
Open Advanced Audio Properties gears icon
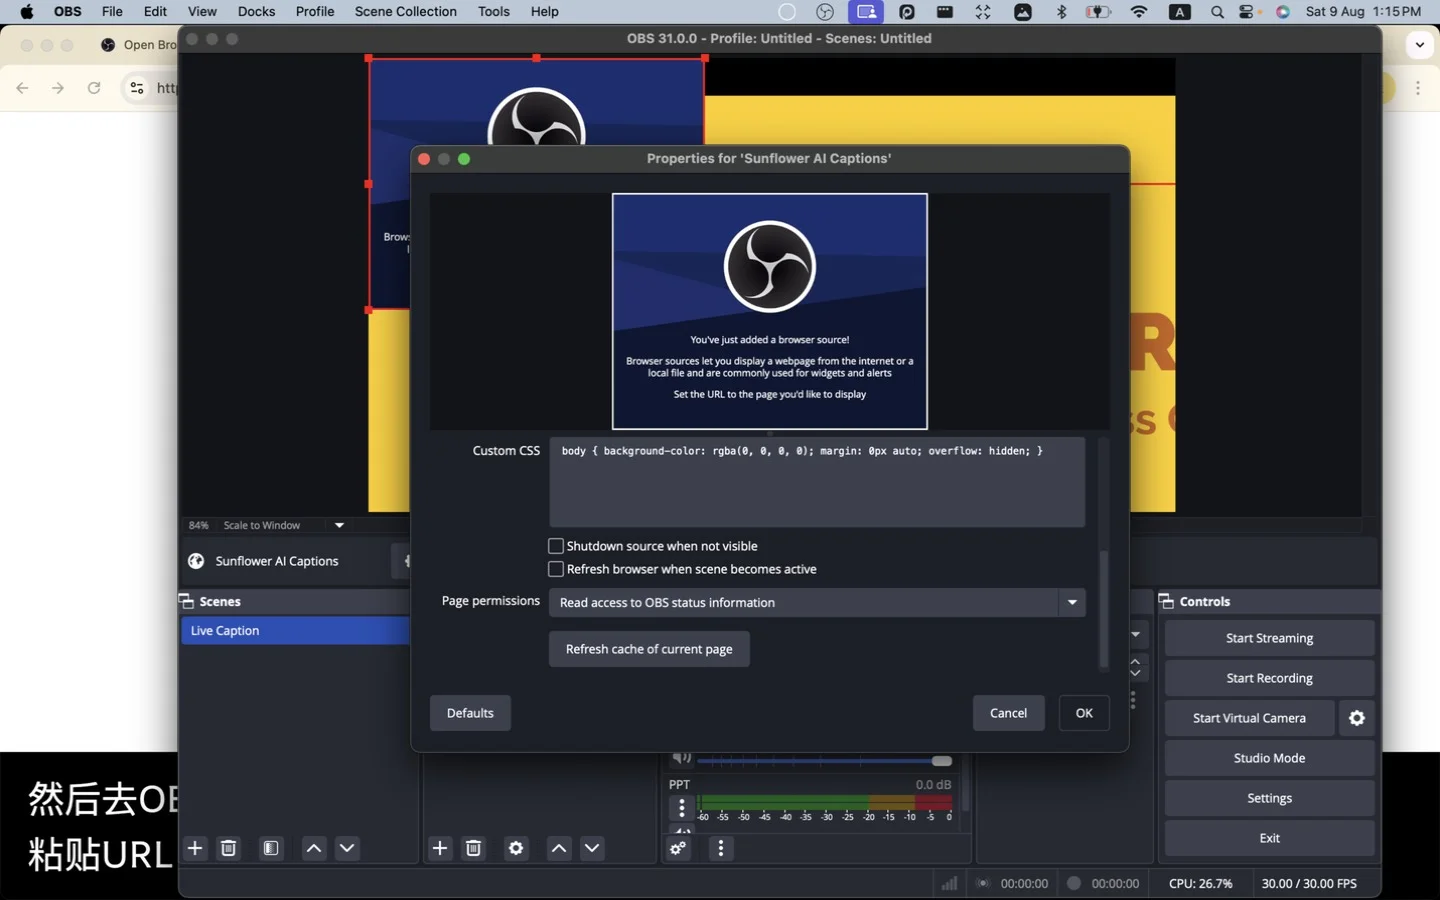pyautogui.click(x=678, y=848)
